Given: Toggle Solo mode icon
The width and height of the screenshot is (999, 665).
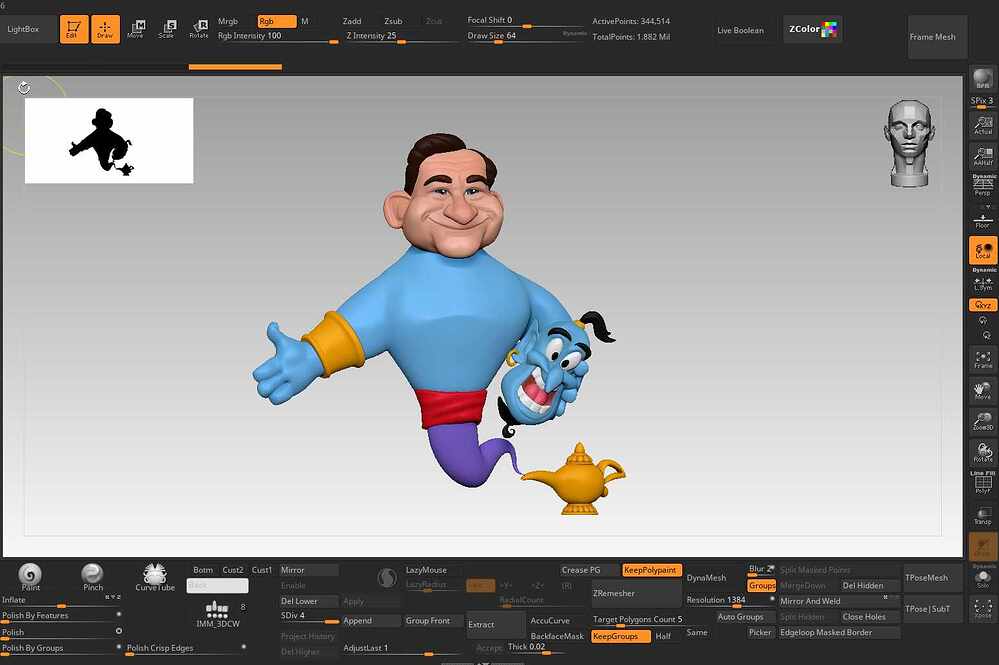Looking at the screenshot, I should click(983, 578).
